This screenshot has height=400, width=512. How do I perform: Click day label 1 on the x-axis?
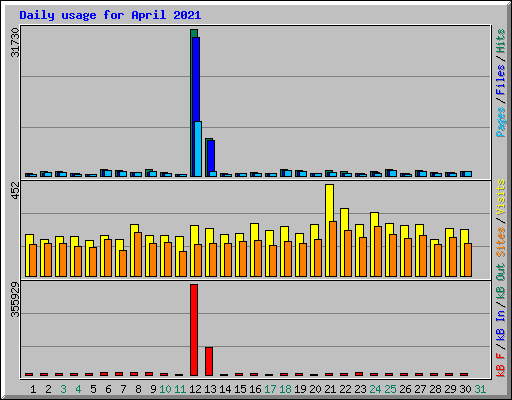tap(33, 389)
